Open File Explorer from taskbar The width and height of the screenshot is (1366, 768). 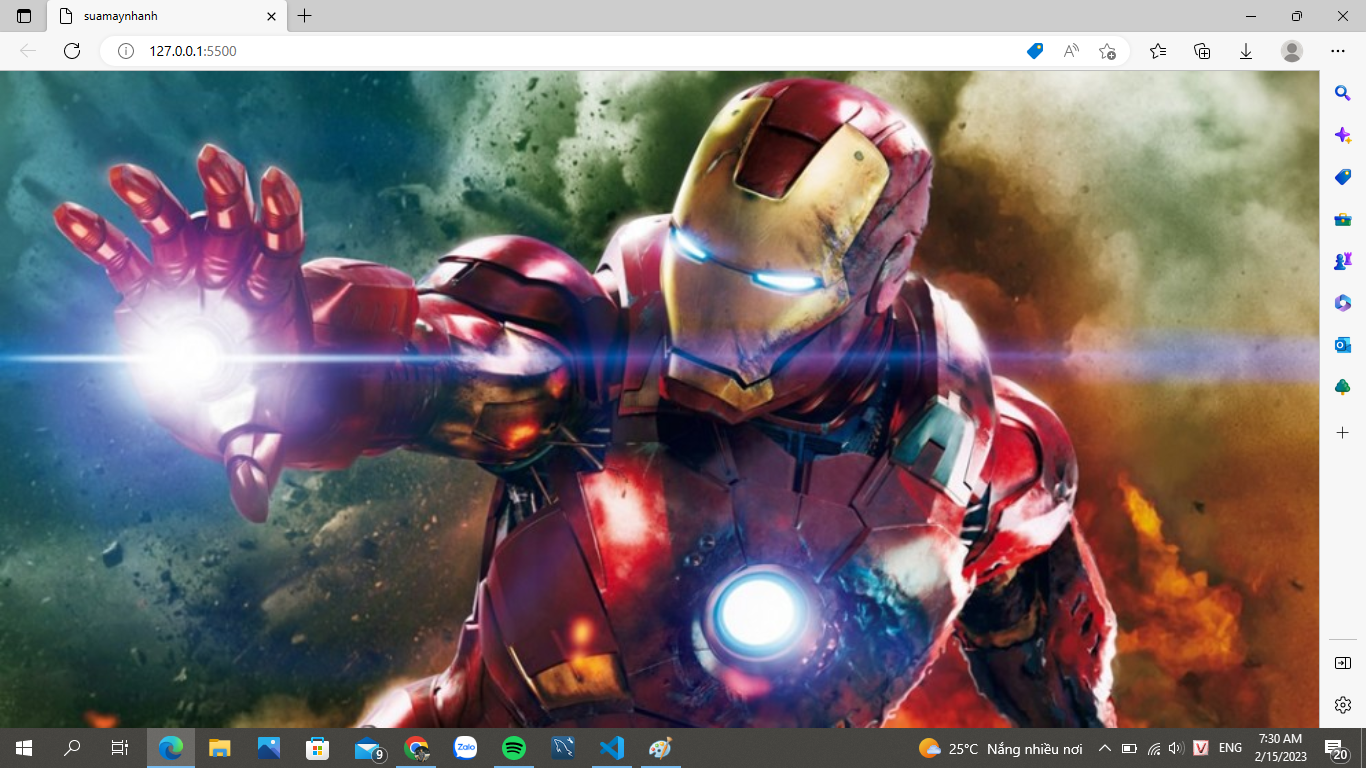click(x=220, y=748)
